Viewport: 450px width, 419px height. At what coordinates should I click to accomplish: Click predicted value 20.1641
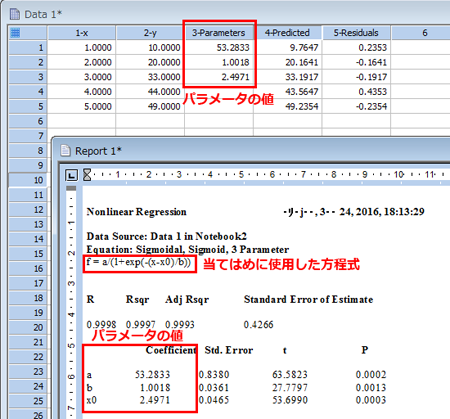[x=287, y=62]
